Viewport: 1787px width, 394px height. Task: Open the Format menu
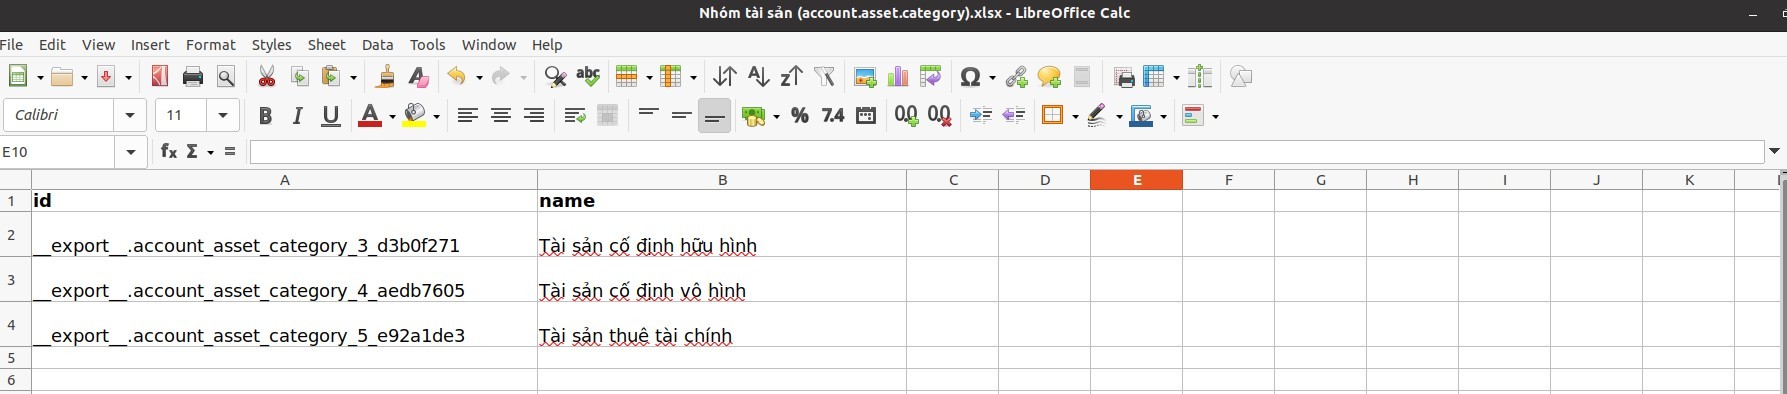[x=211, y=45]
